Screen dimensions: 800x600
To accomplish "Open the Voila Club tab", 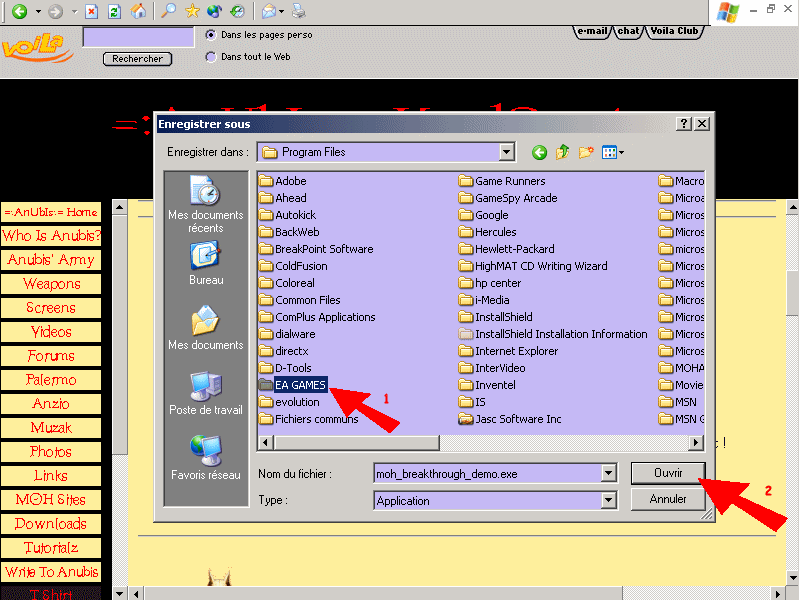I will (674, 31).
